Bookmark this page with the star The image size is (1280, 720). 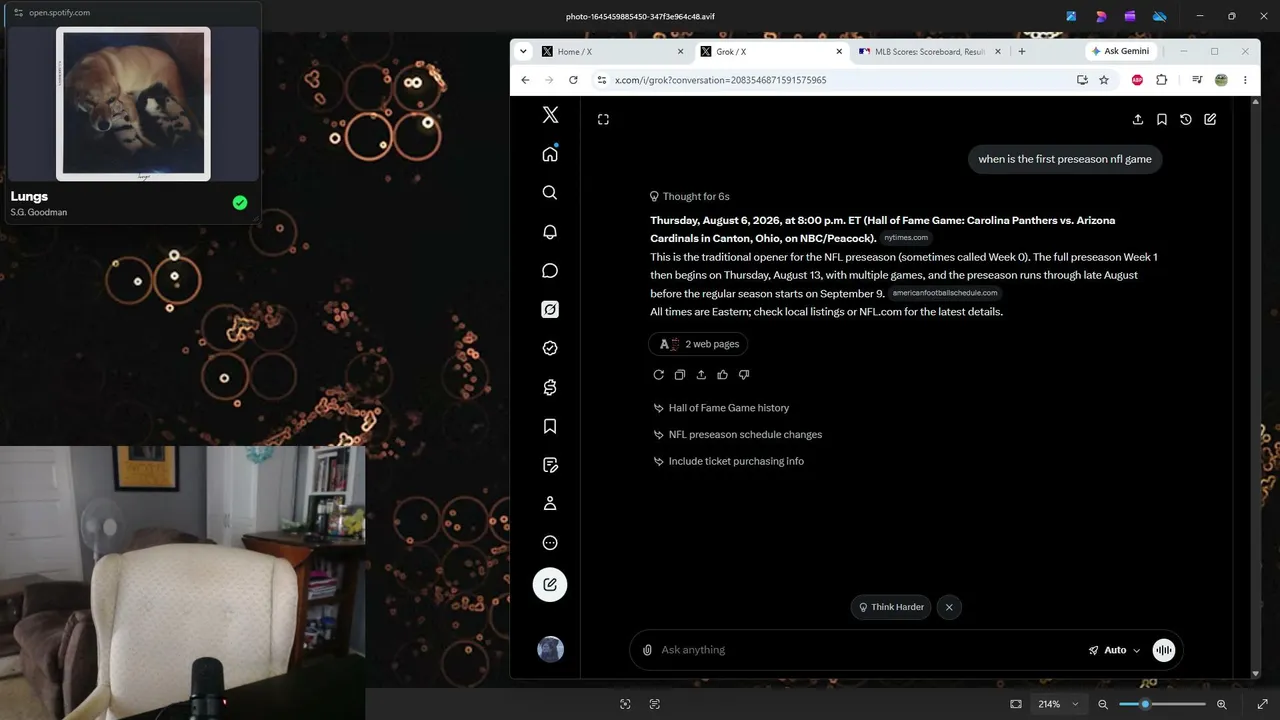pyautogui.click(x=1104, y=80)
